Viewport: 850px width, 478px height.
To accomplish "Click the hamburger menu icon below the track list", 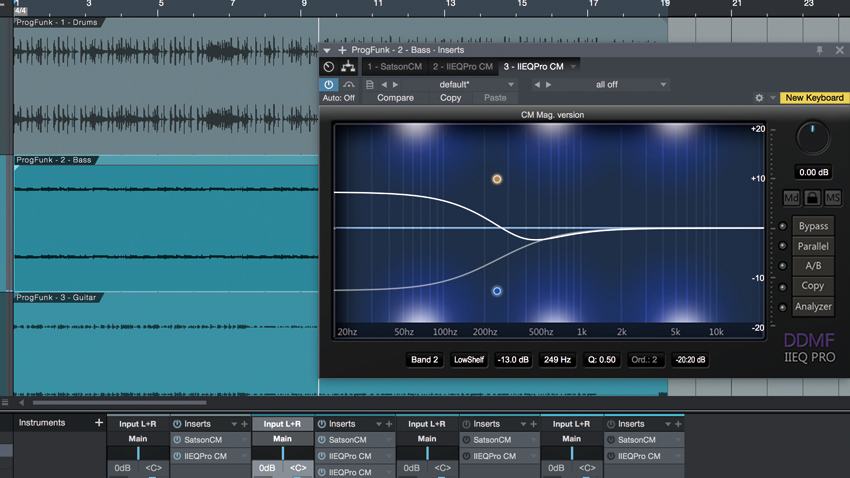I will click(x=5, y=402).
